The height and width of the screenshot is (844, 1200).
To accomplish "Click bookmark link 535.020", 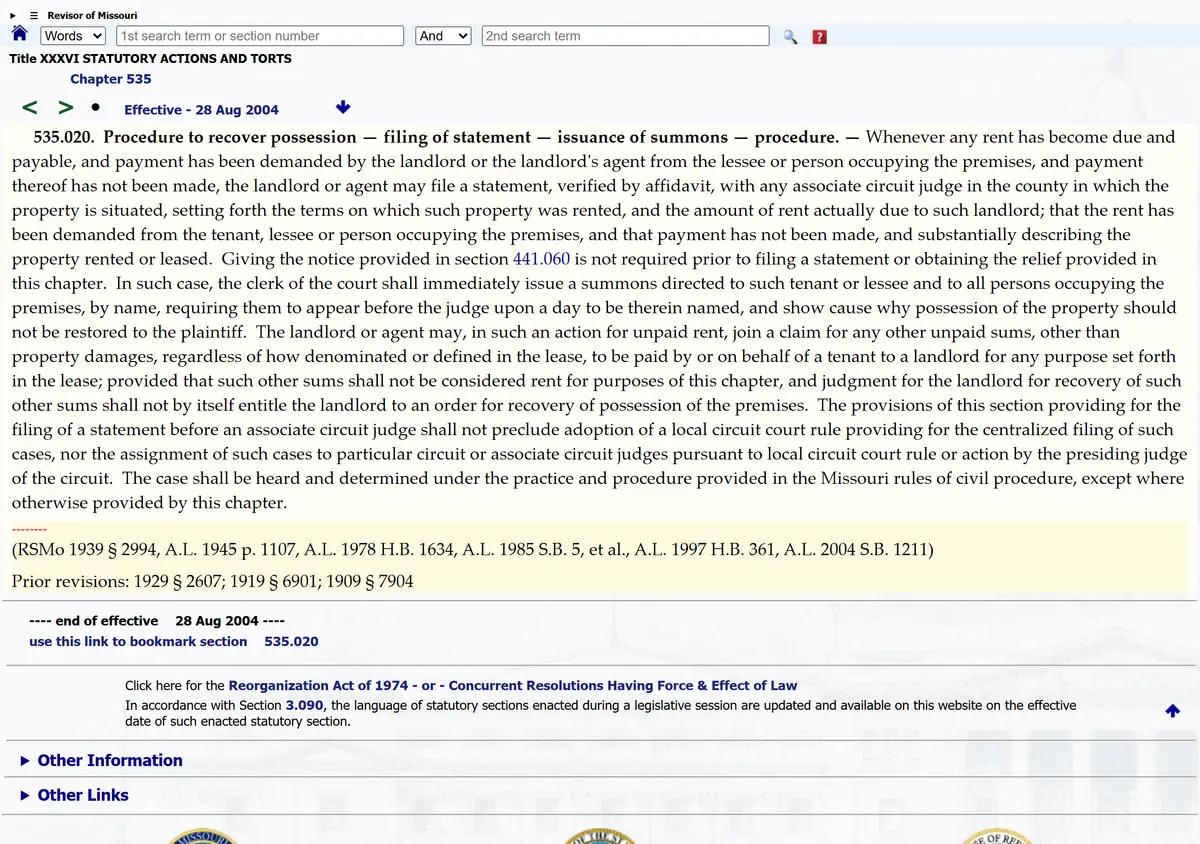I will (291, 641).
